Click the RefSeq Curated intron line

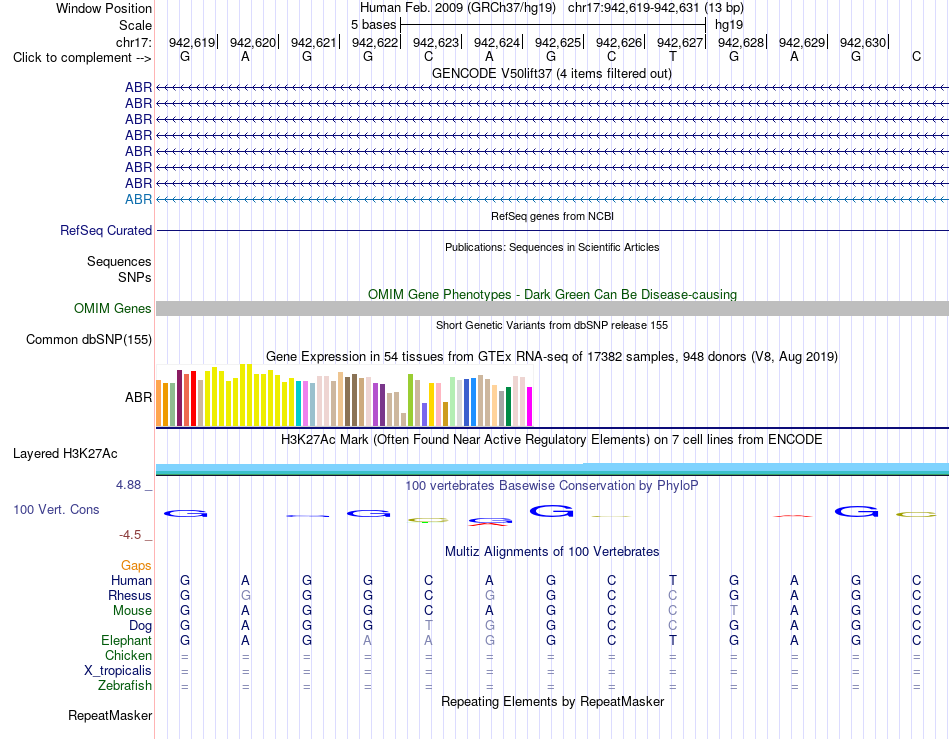(x=552, y=231)
